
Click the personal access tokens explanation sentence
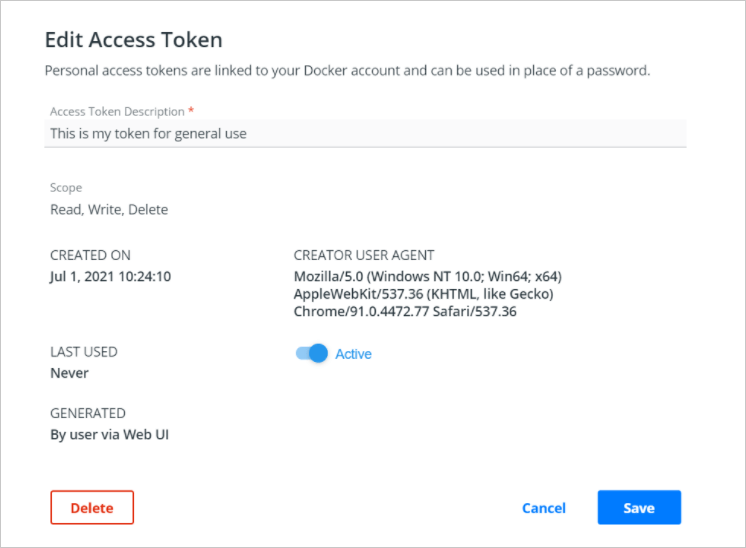(x=347, y=71)
